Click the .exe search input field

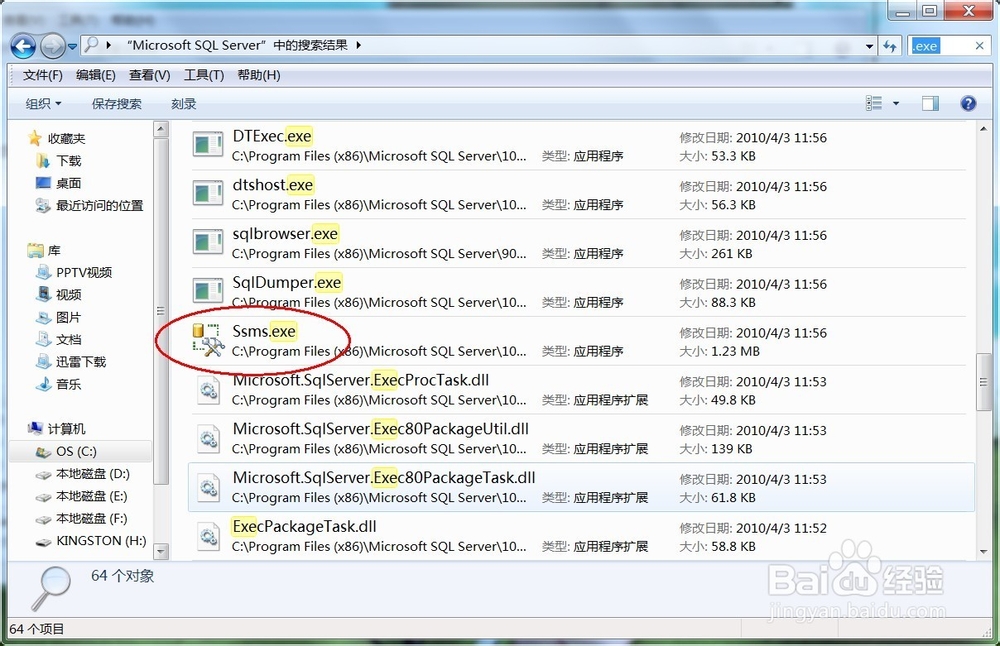pos(941,46)
